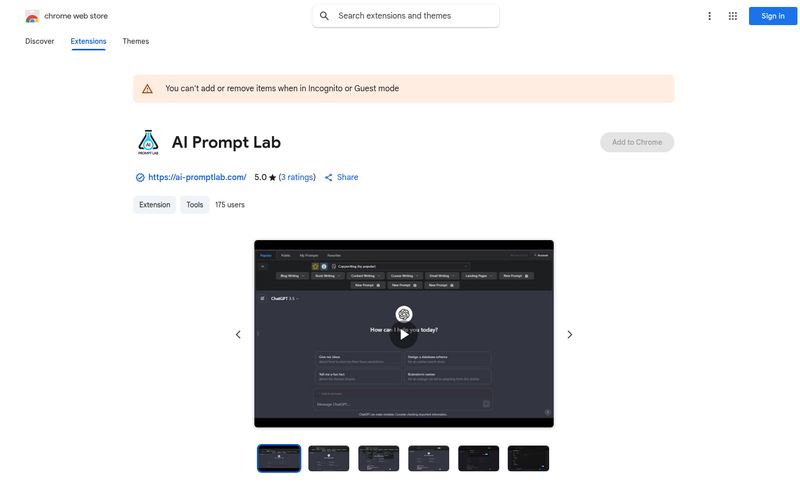Select the second preview thumbnail
800x496 pixels.
tap(329, 458)
